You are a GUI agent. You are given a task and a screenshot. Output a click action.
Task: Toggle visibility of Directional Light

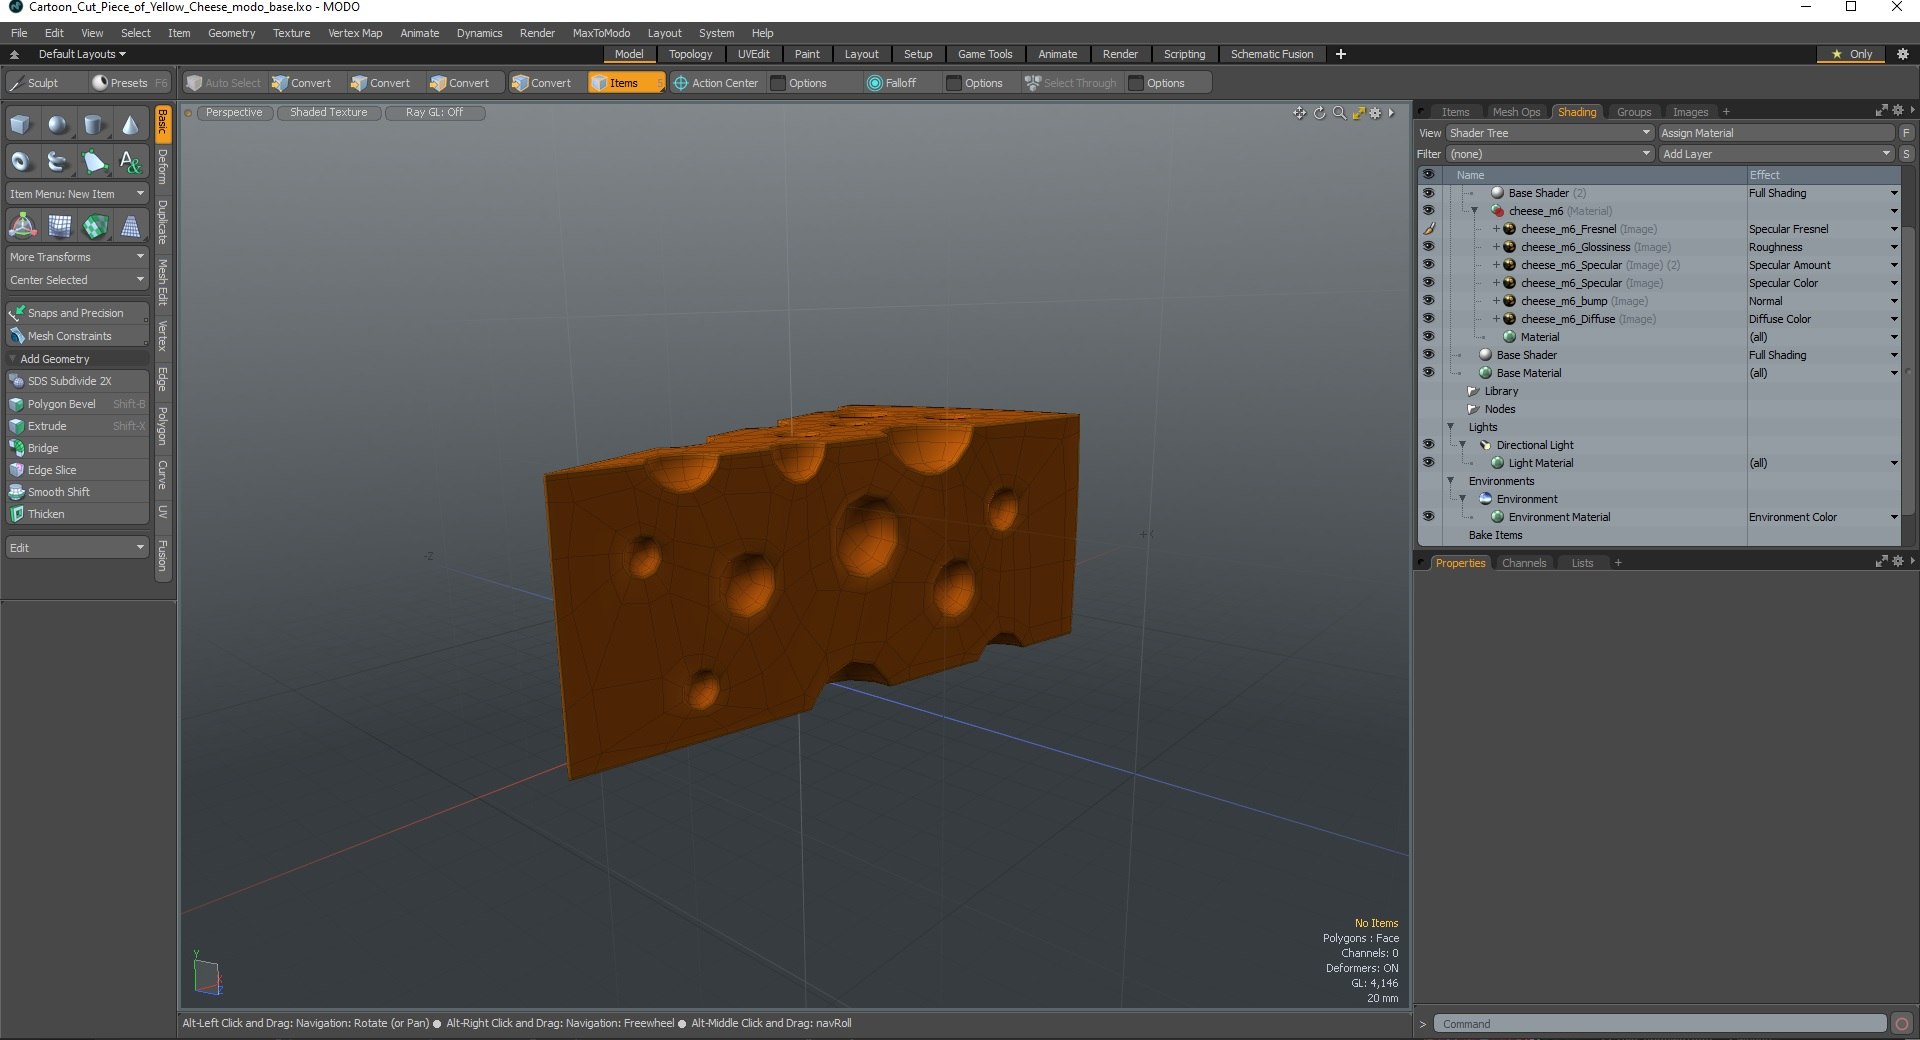(x=1428, y=445)
